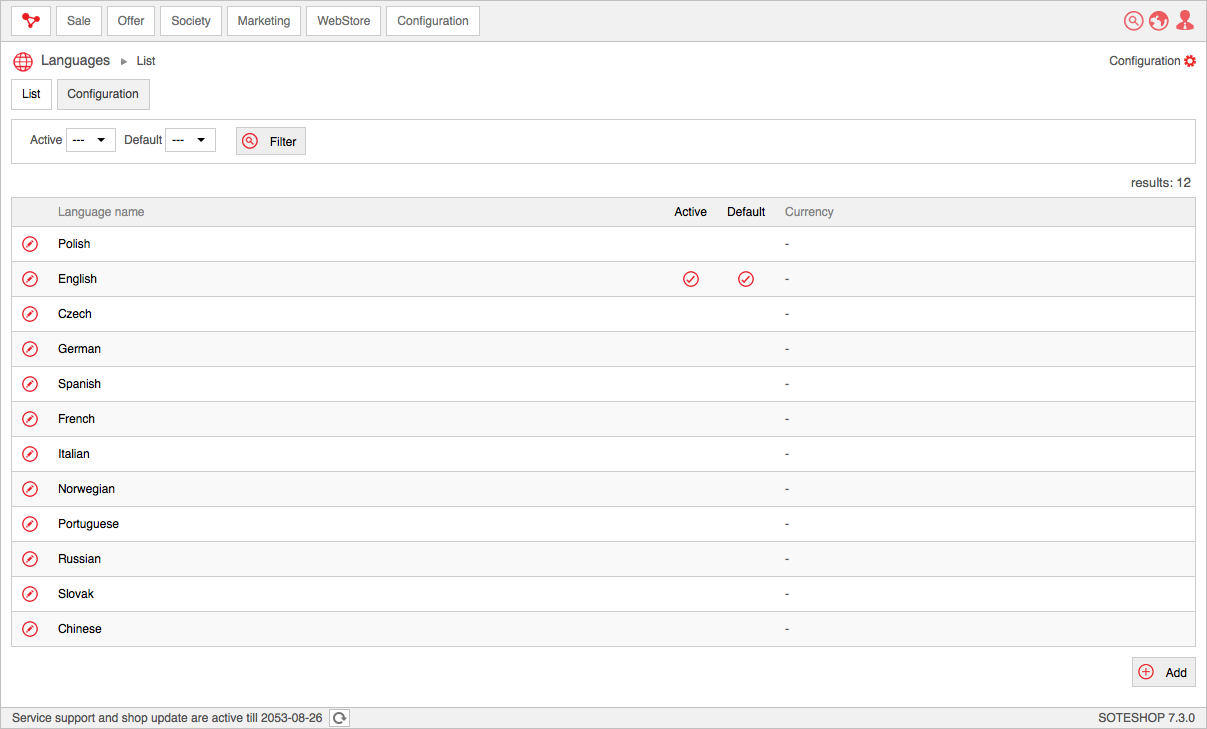Screen dimensions: 1207x729
Task: Click the 'results: 12' count text
Action: point(1161,183)
